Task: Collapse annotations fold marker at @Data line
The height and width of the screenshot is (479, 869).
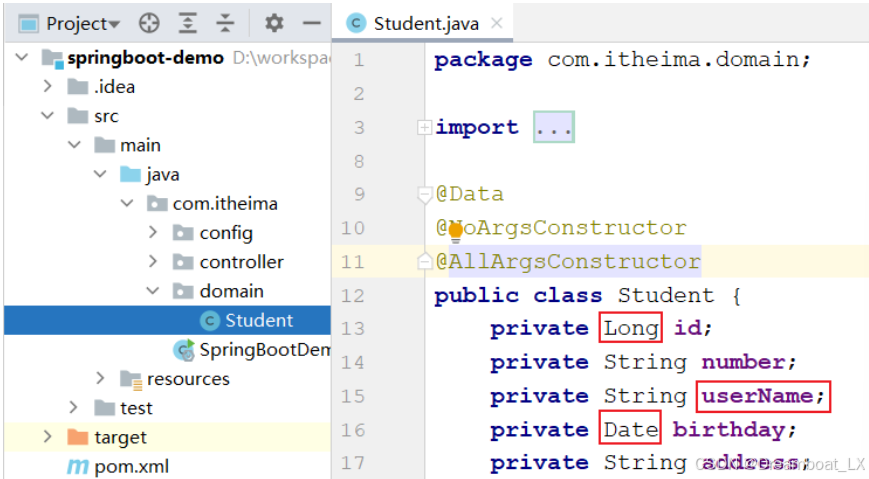Action: pyautogui.click(x=424, y=195)
